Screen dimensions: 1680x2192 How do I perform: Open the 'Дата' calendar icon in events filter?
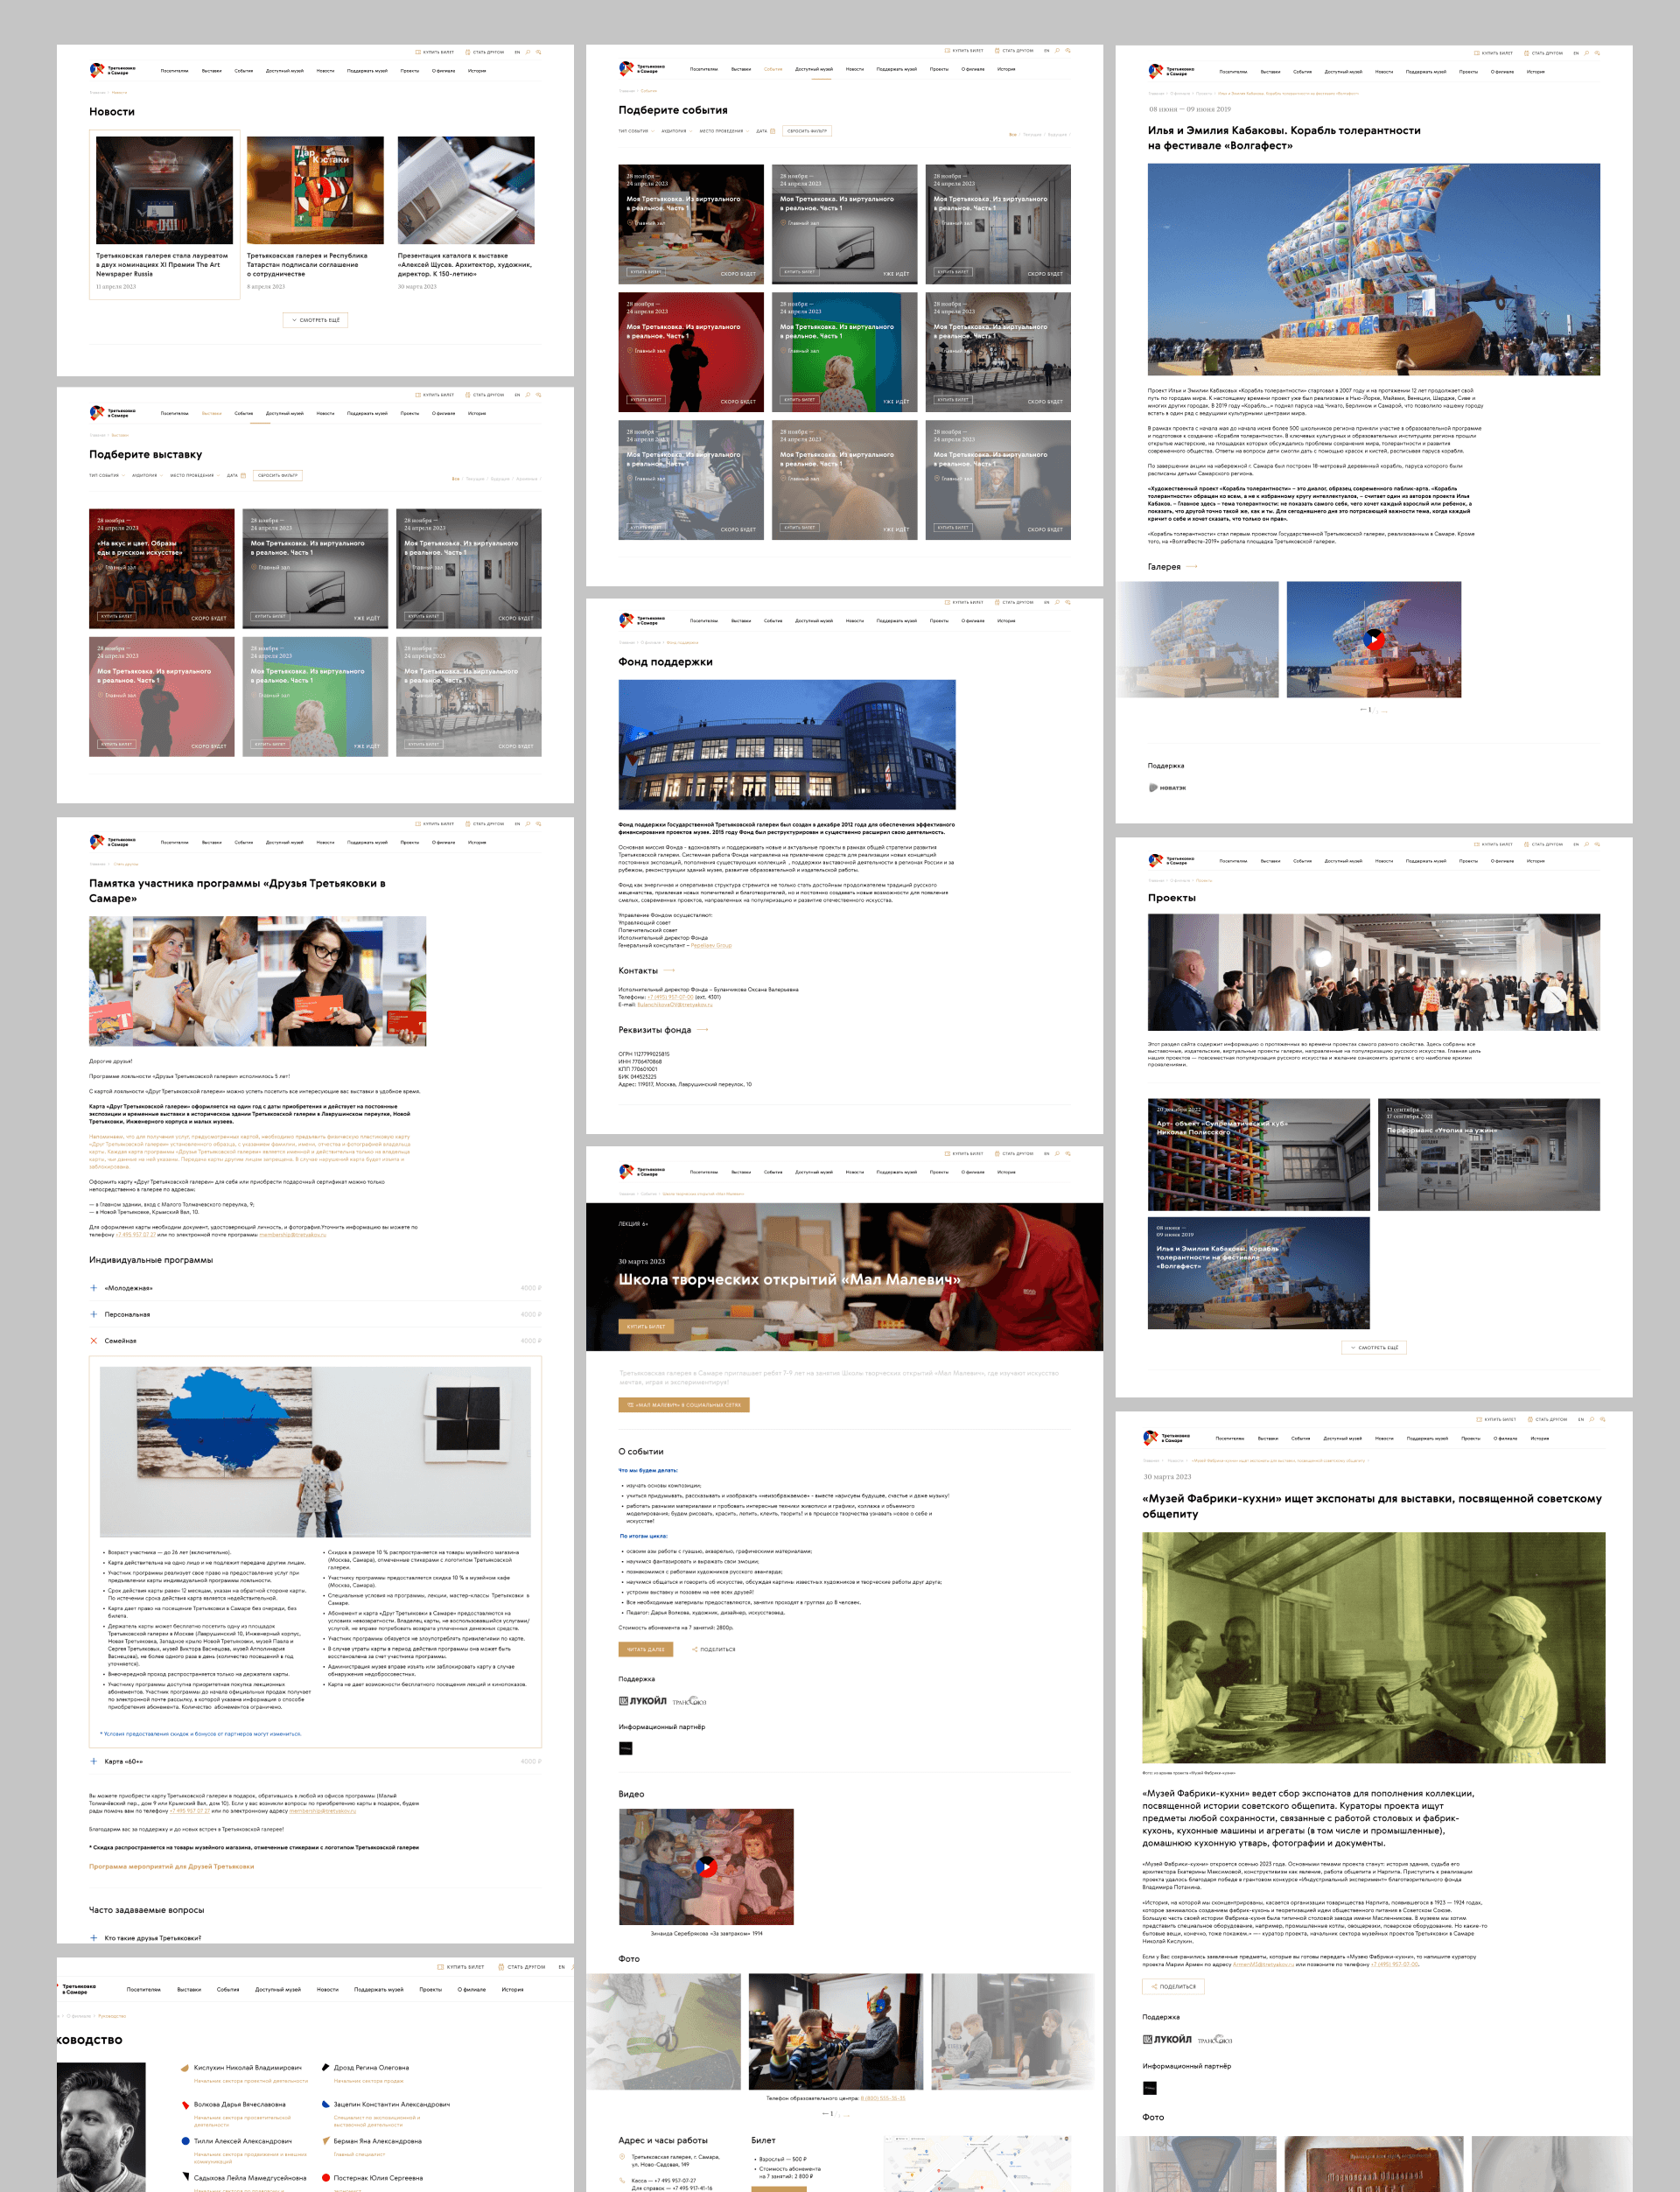click(772, 131)
